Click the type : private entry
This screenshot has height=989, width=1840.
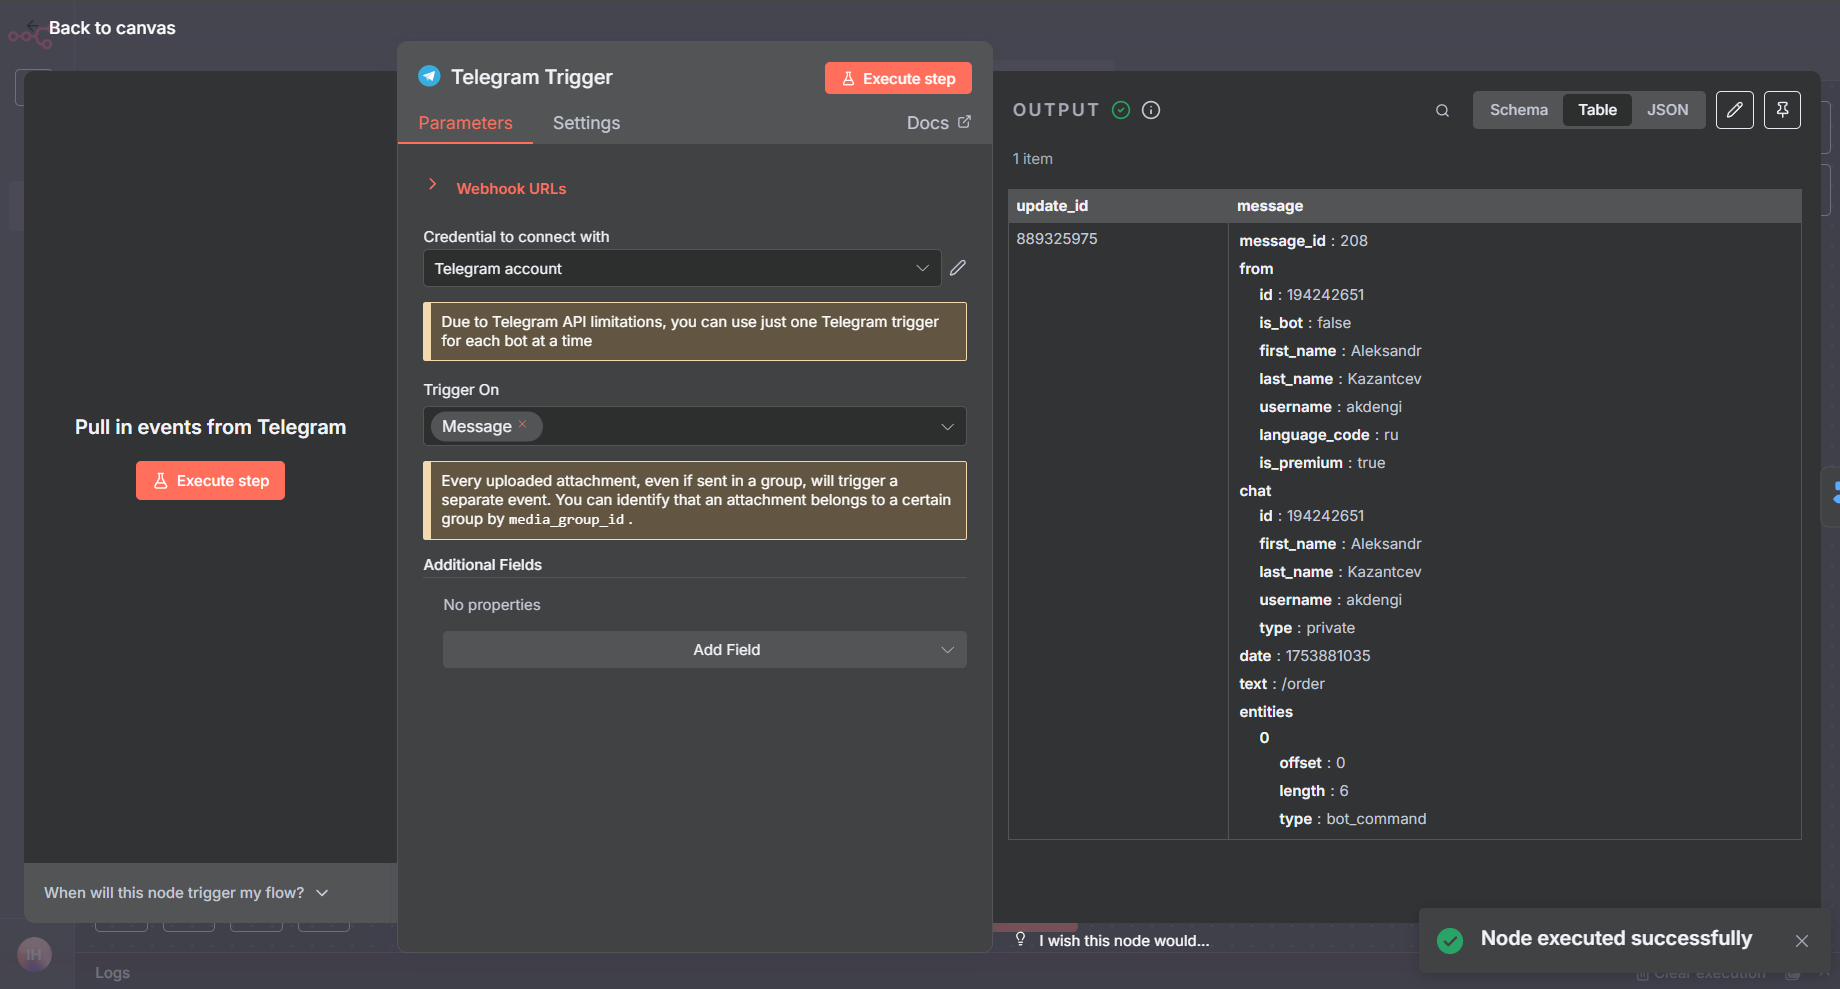[x=1307, y=627]
